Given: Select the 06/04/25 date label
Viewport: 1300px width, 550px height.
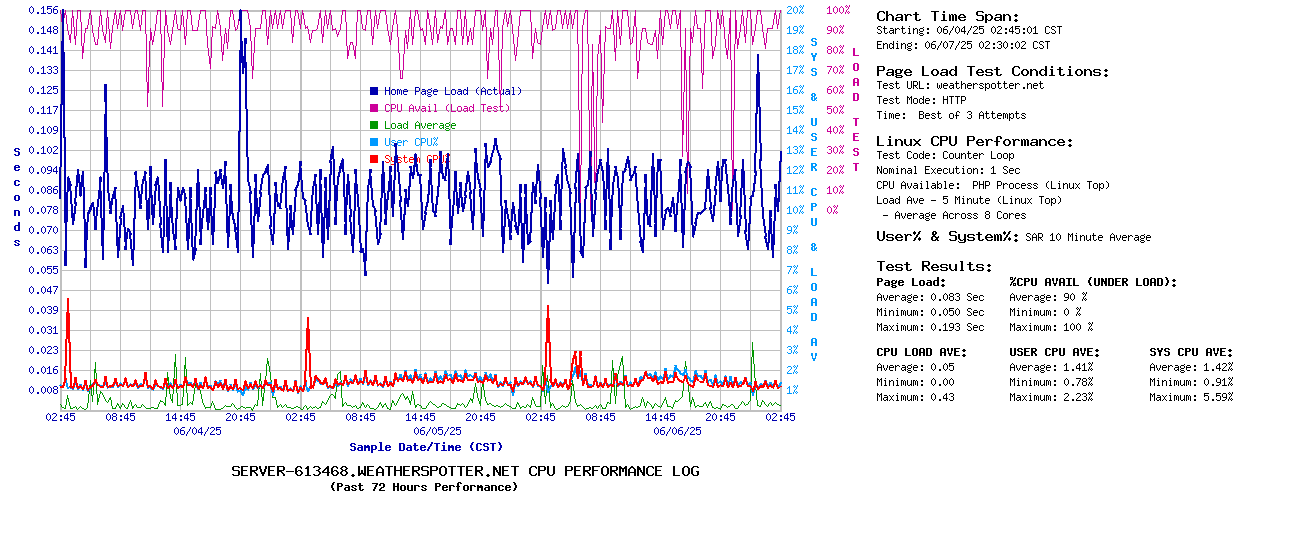Looking at the screenshot, I should click(x=197, y=431).
